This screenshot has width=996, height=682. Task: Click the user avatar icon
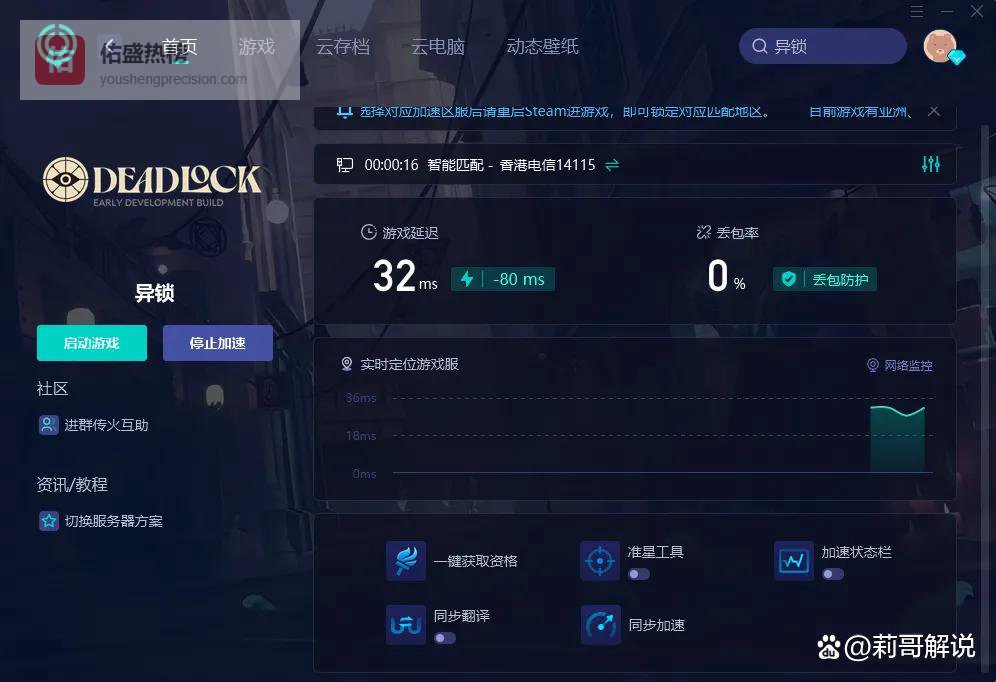tap(941, 46)
